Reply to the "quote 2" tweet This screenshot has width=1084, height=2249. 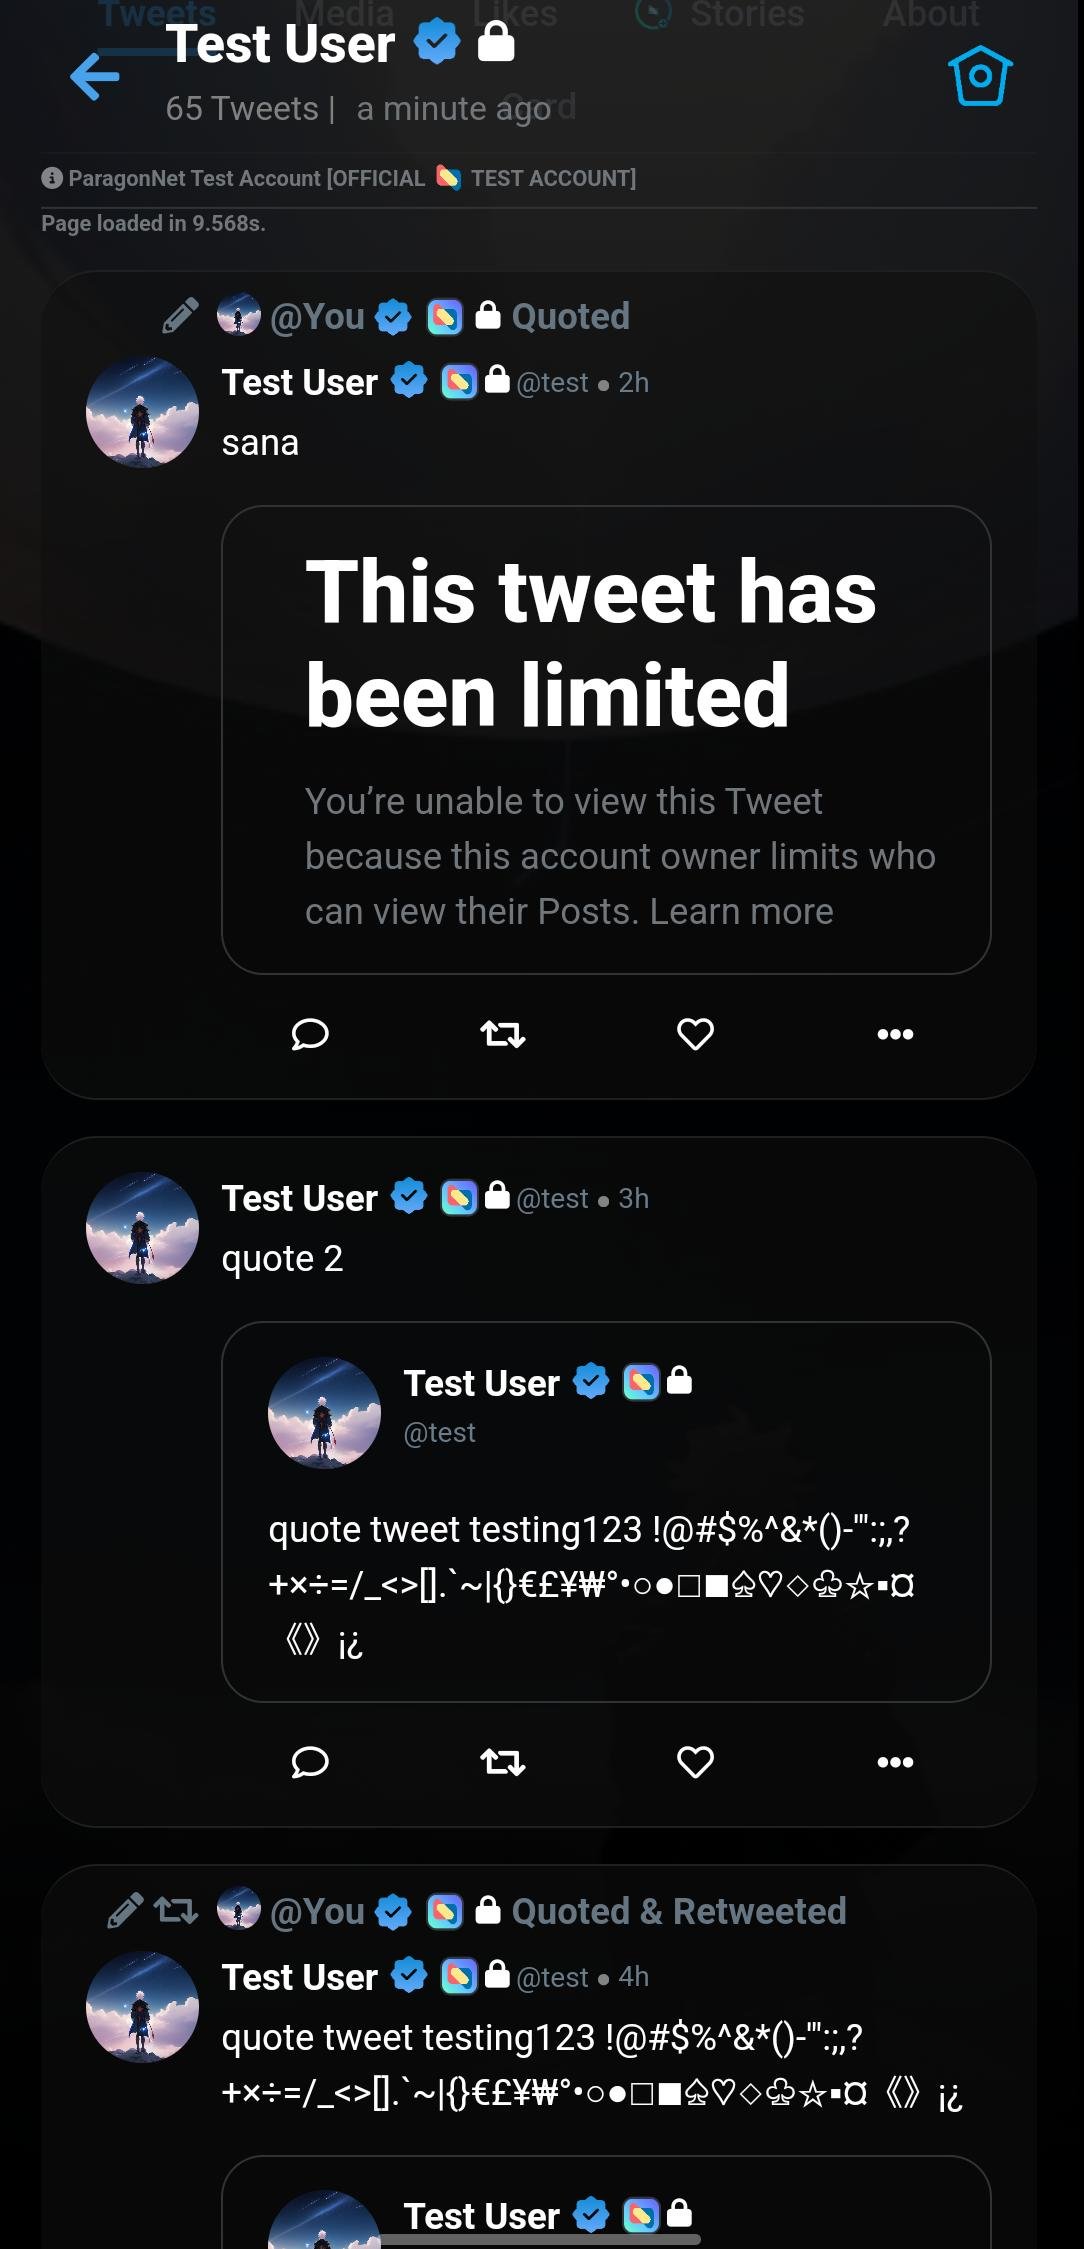tap(310, 1761)
